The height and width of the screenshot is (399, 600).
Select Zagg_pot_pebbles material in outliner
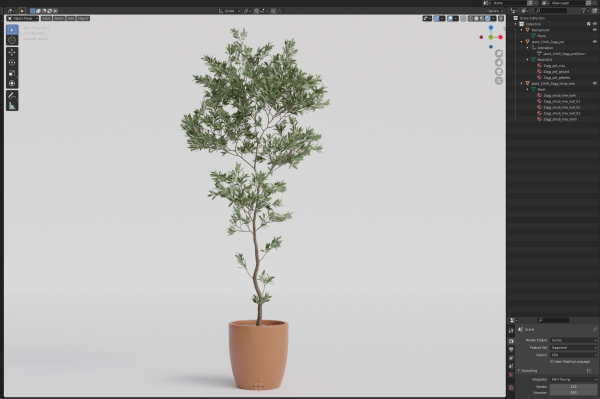tap(556, 78)
